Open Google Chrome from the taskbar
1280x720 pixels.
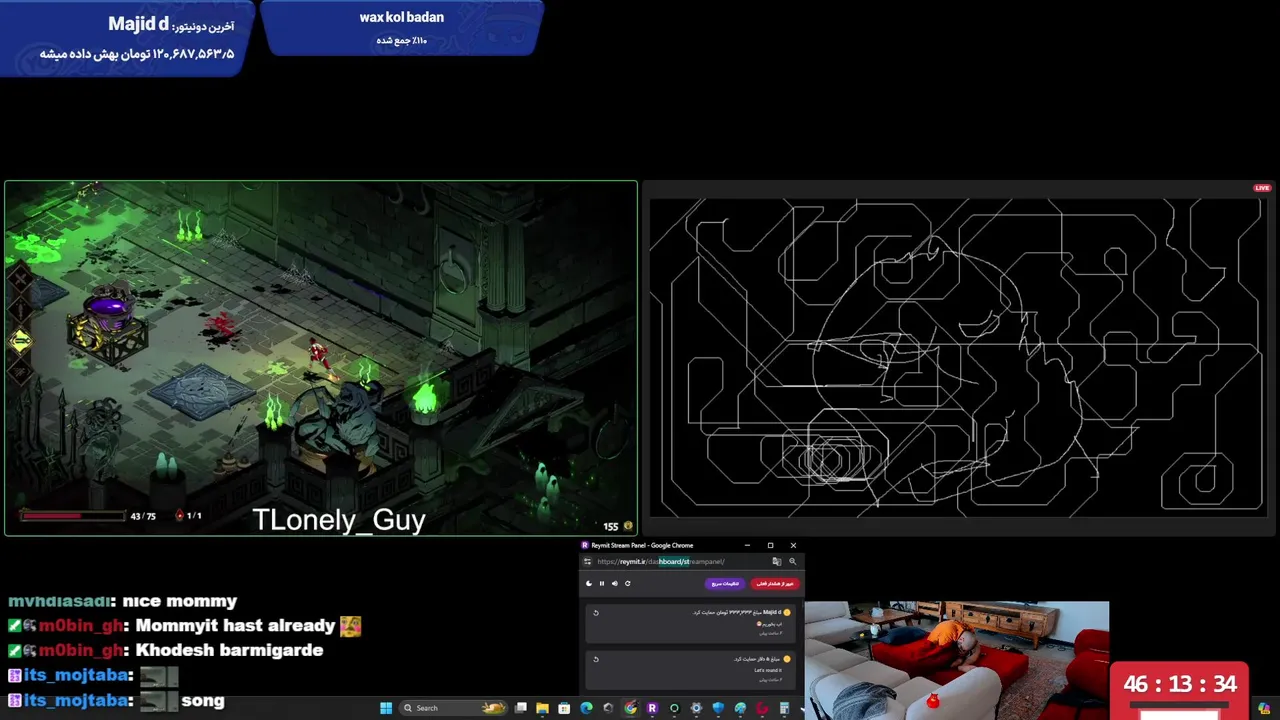point(630,708)
